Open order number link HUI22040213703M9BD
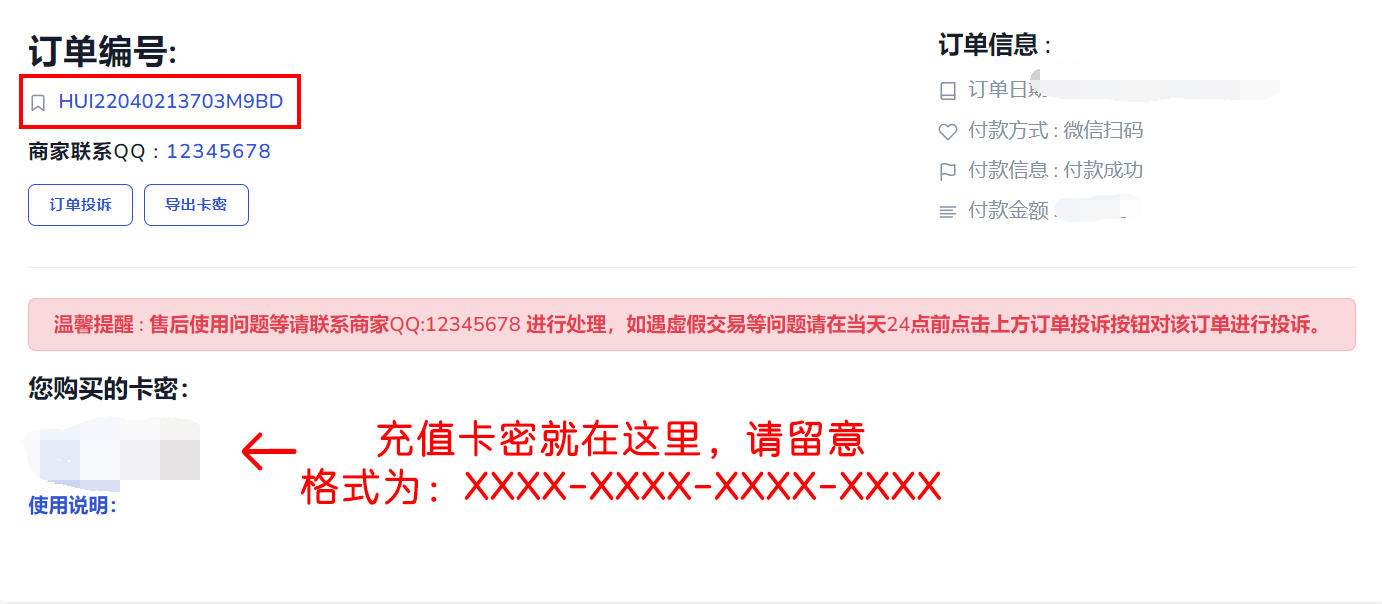This screenshot has width=1382, height=604. pos(171,101)
